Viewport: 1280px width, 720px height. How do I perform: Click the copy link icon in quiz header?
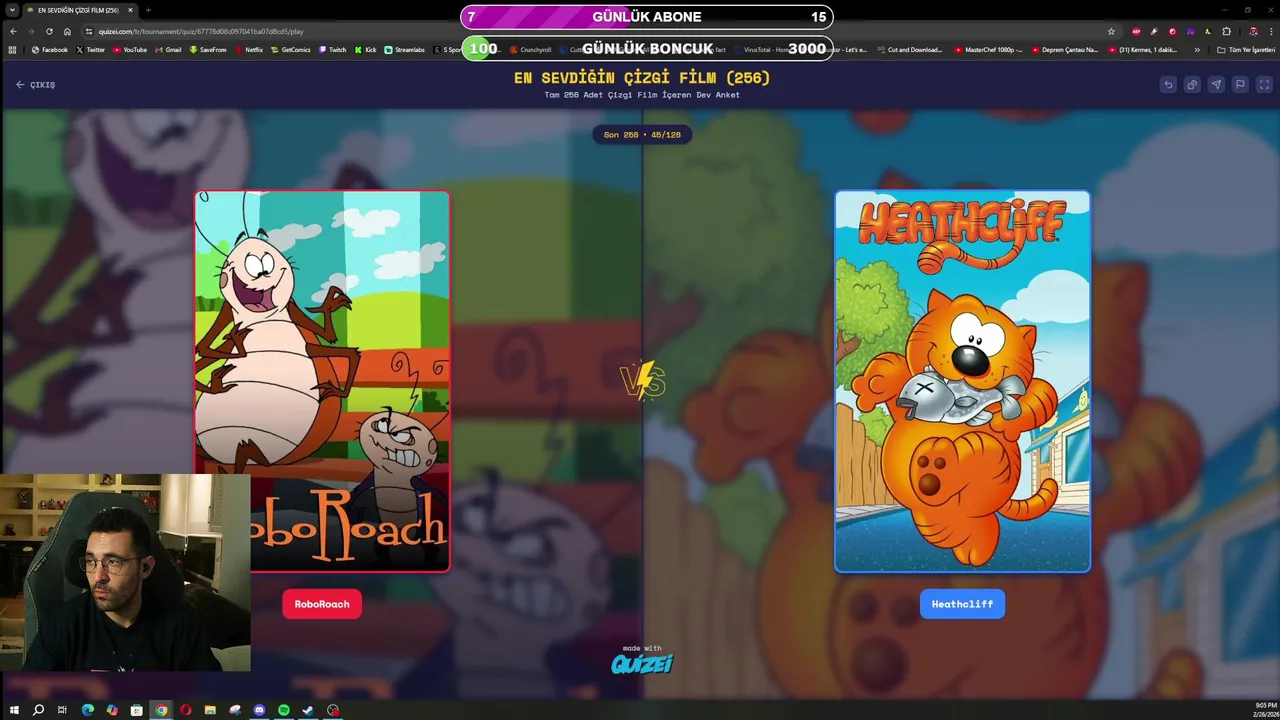click(1192, 85)
